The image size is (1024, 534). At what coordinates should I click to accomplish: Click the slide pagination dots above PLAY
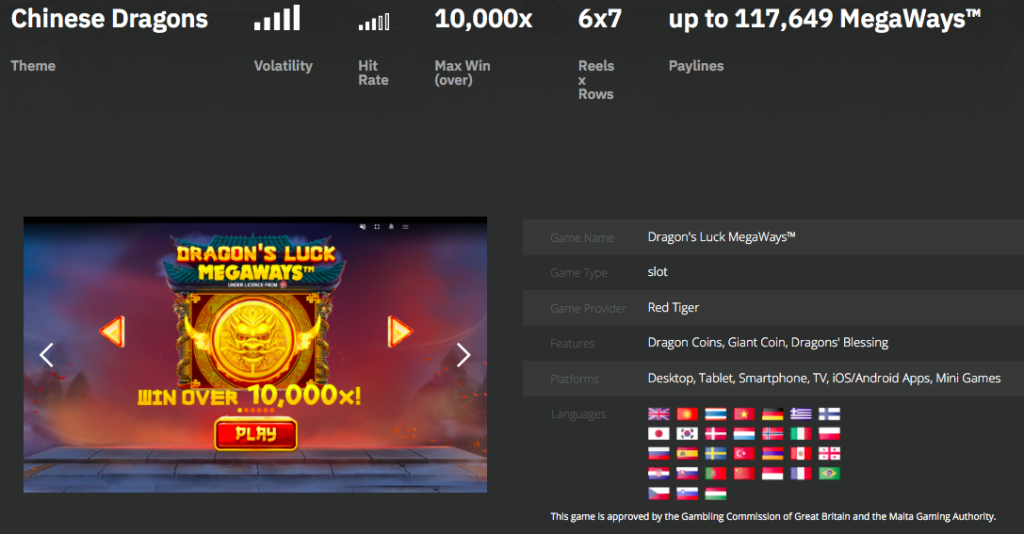(x=256, y=410)
